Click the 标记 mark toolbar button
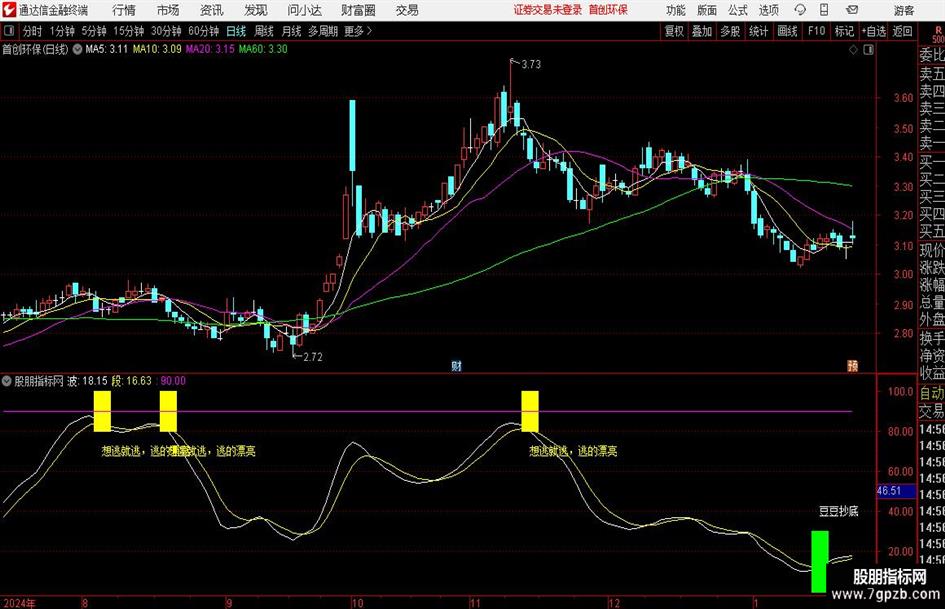945x609 pixels. click(844, 31)
